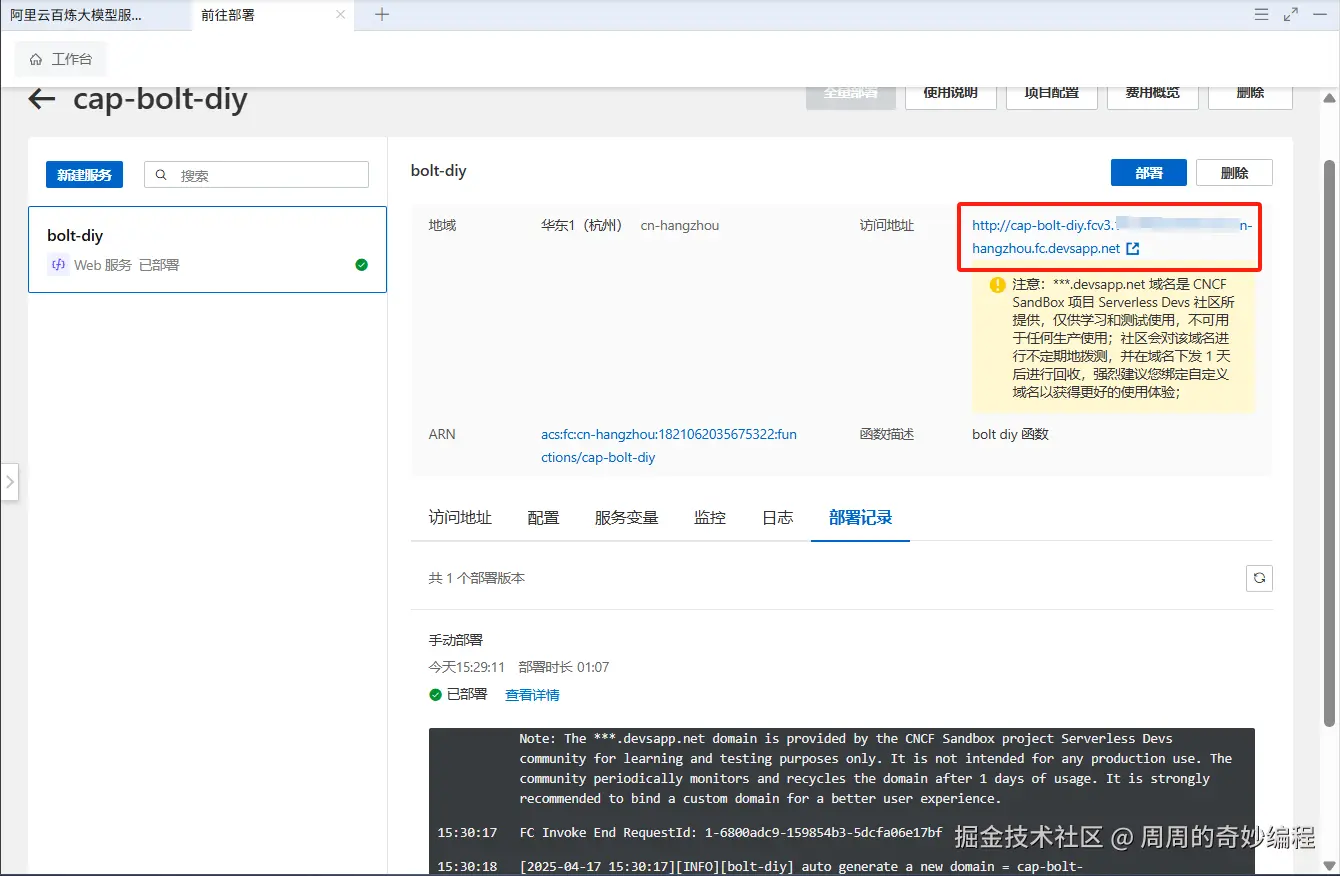Click the yellow warning icon in notice
1340x876 pixels.
pos(997,284)
